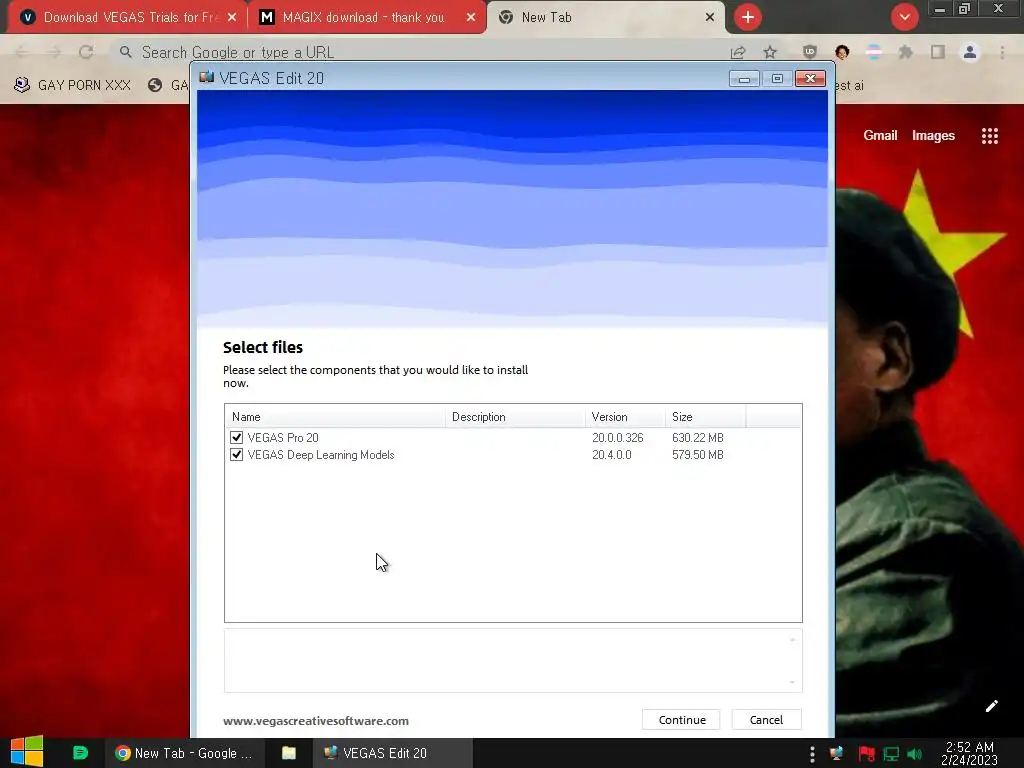The height and width of the screenshot is (768, 1024).
Task: Open the uBlock shield extension icon
Action: pos(810,52)
